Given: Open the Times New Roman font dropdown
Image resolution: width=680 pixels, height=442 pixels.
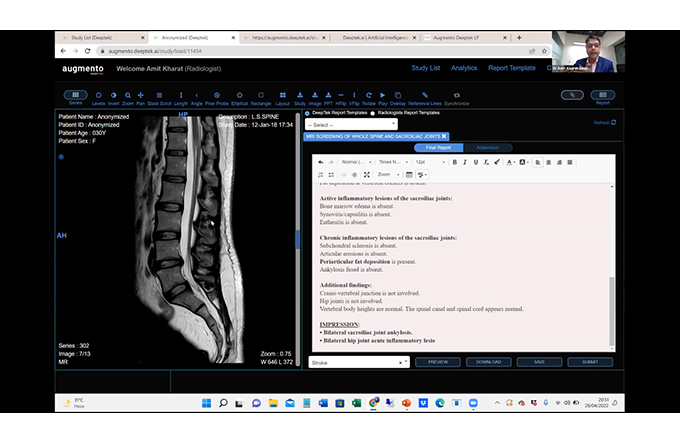Looking at the screenshot, I should tap(393, 162).
